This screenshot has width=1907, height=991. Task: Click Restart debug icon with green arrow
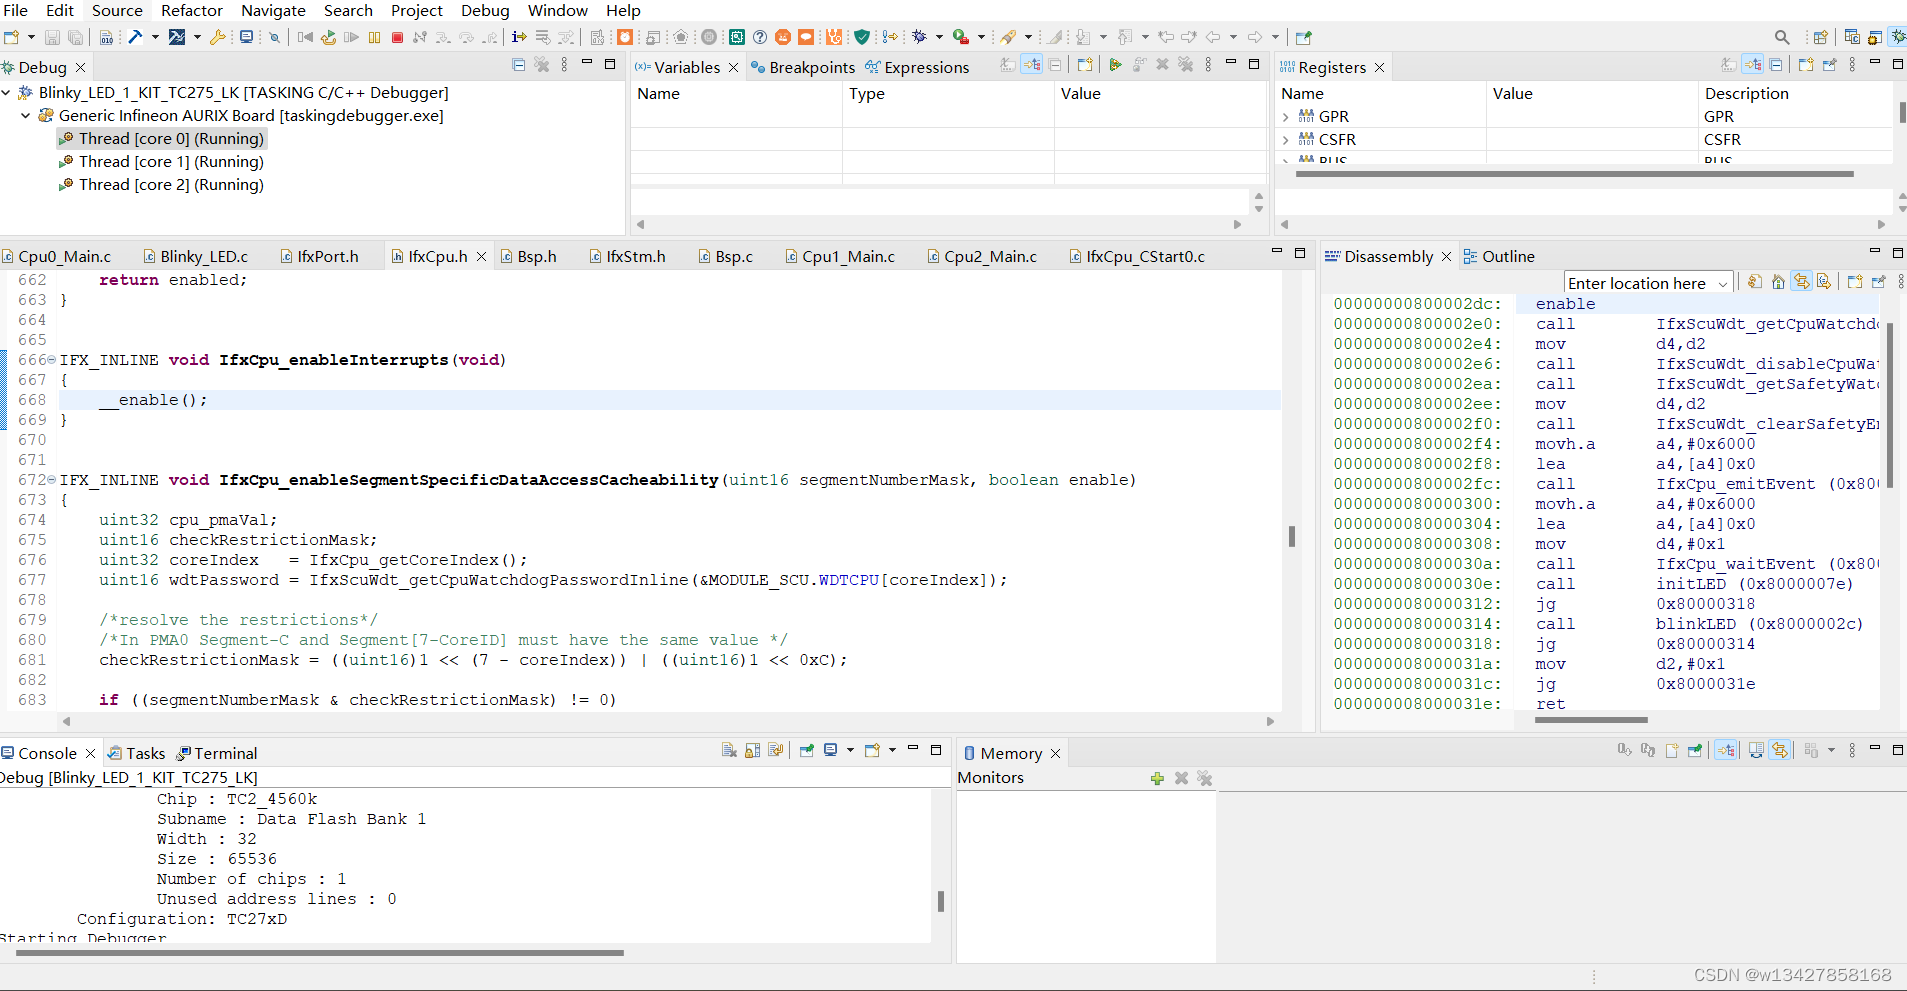[x=328, y=37]
